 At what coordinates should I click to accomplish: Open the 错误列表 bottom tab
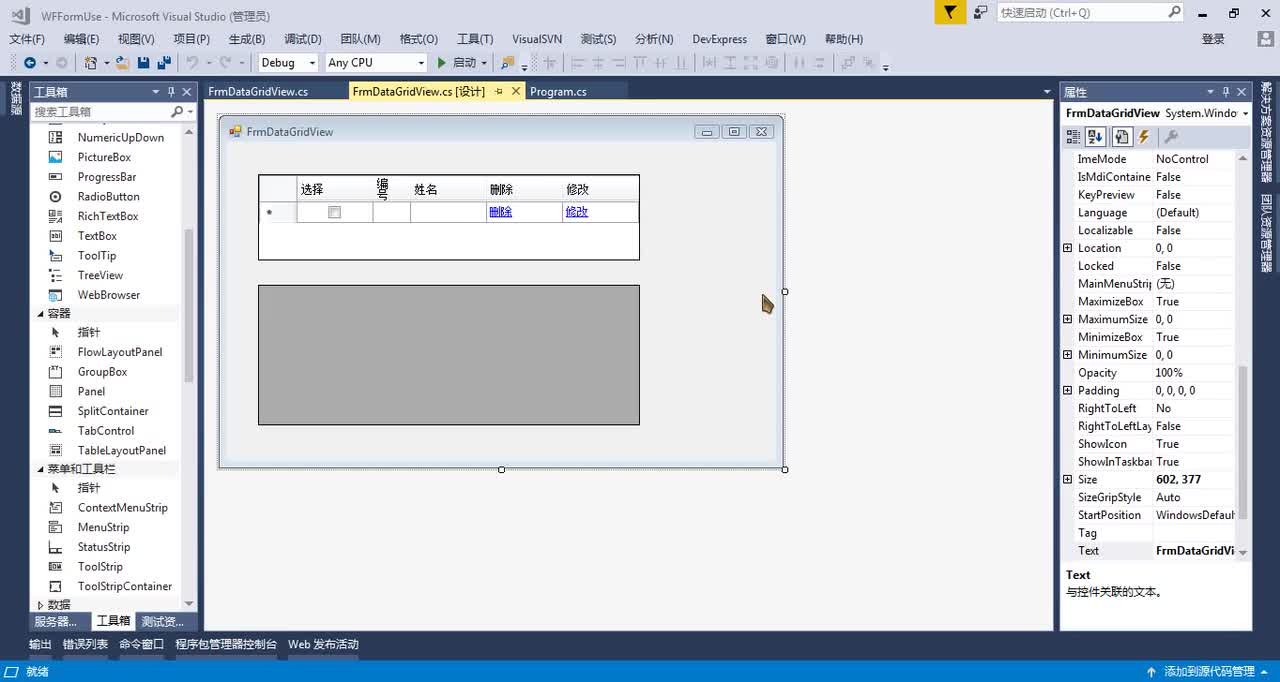pyautogui.click(x=85, y=645)
